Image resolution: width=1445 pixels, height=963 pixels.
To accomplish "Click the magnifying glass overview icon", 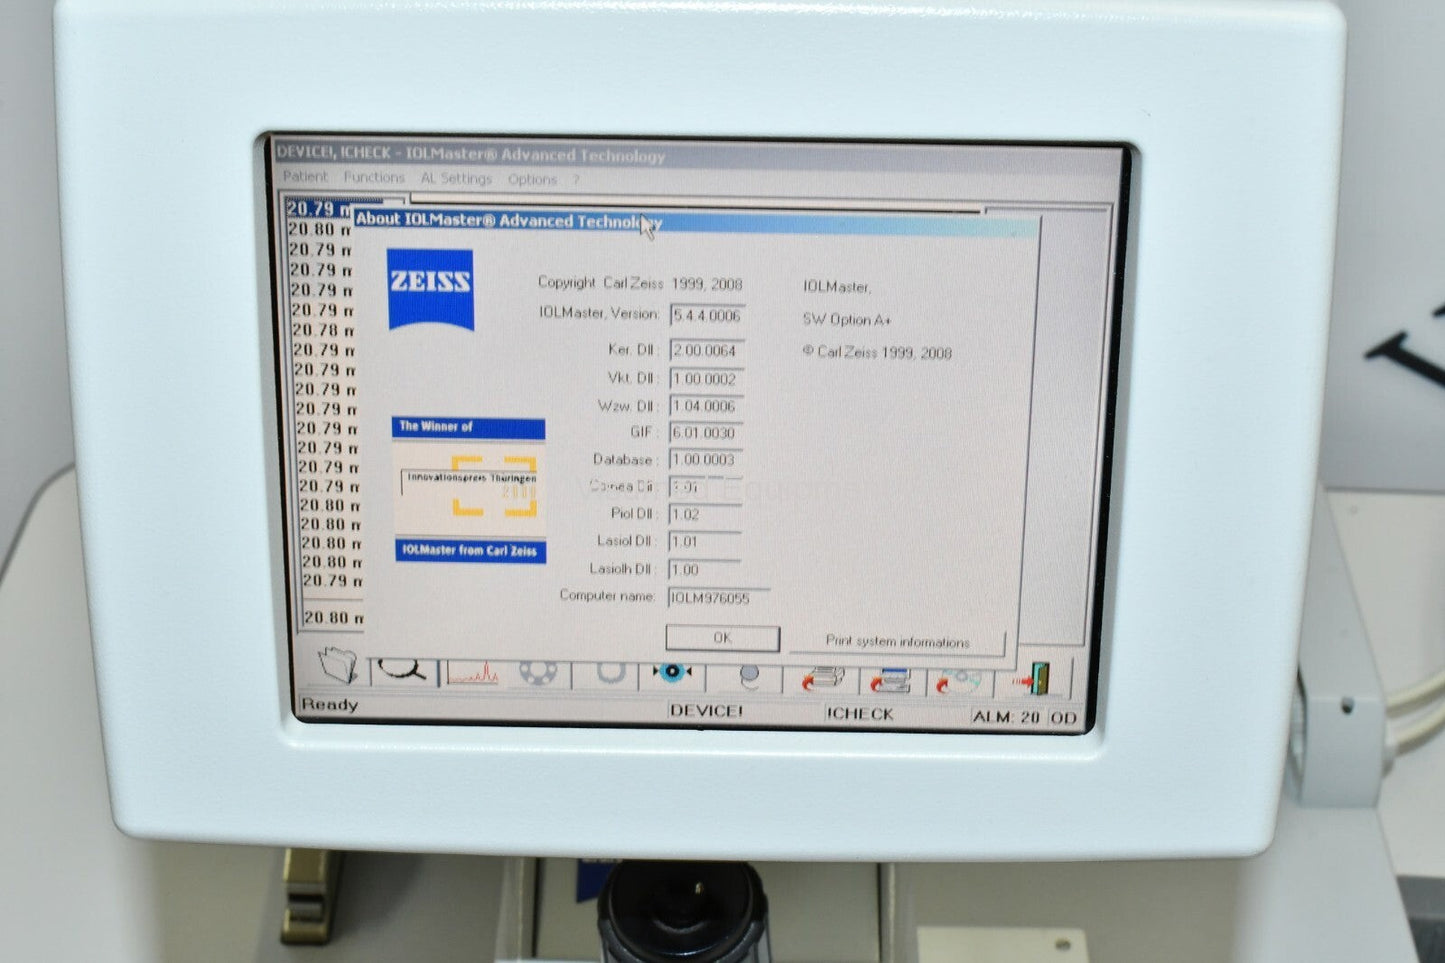I will (x=404, y=671).
